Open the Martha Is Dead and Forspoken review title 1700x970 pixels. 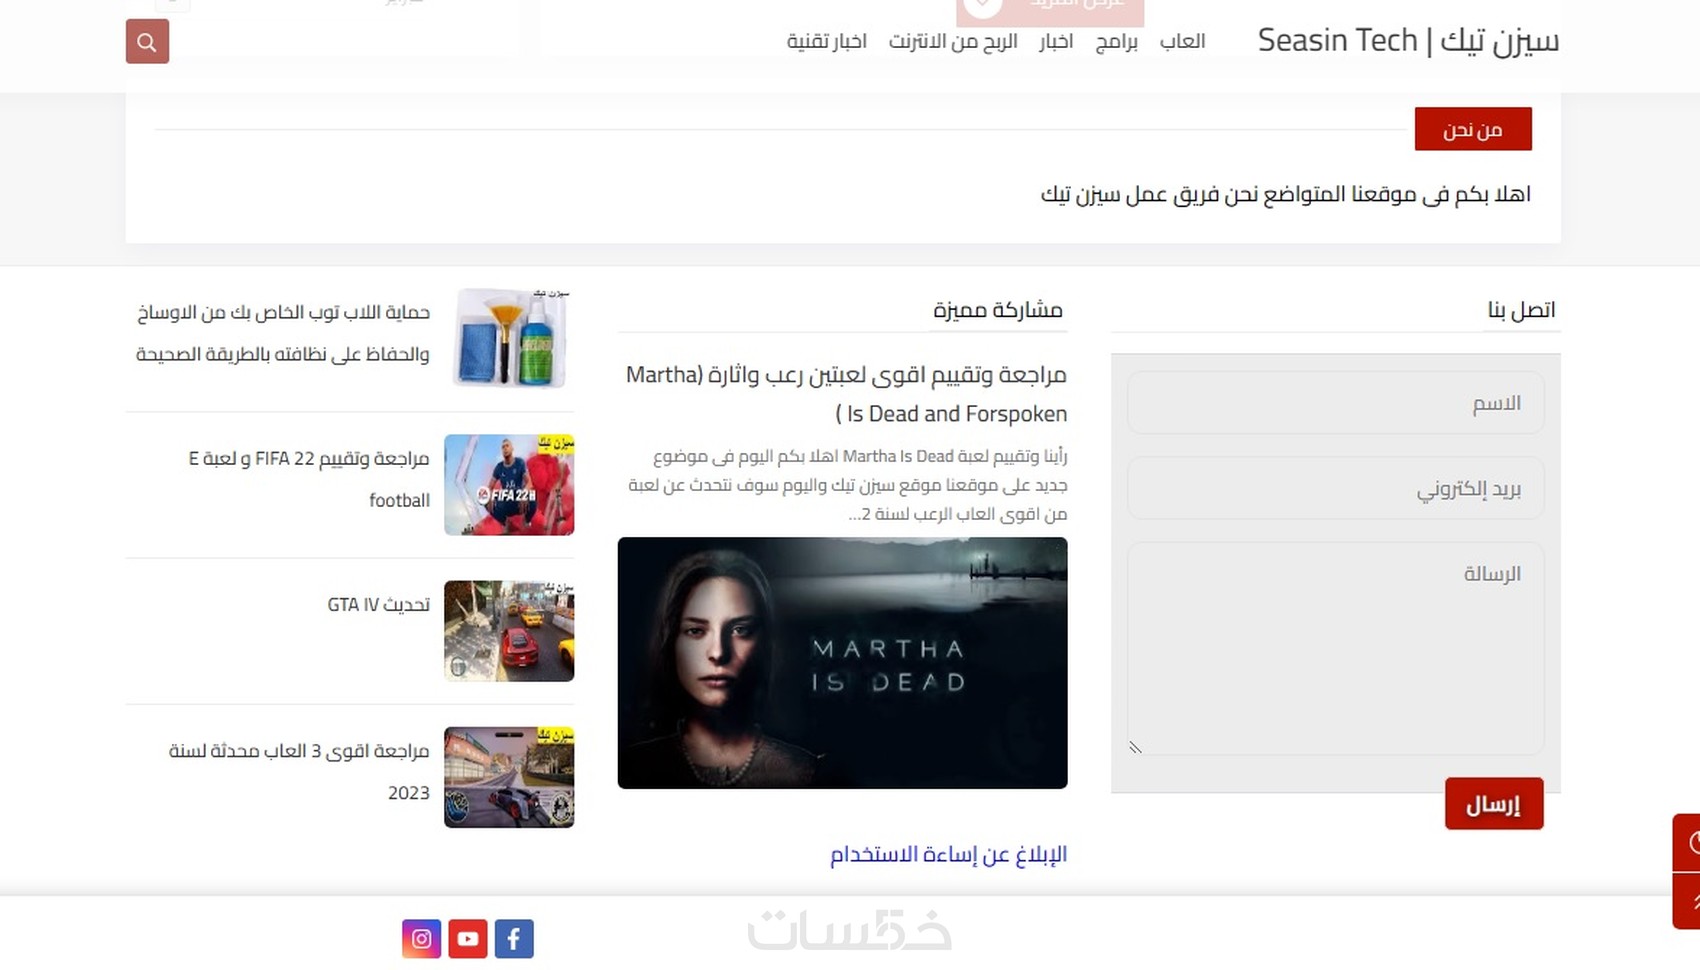846,394
